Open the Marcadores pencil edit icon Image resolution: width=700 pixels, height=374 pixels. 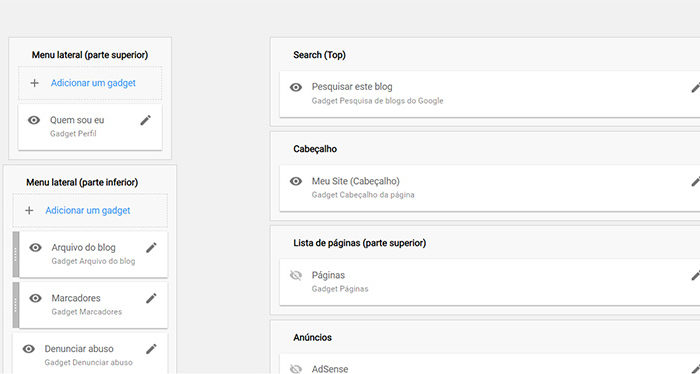151,298
